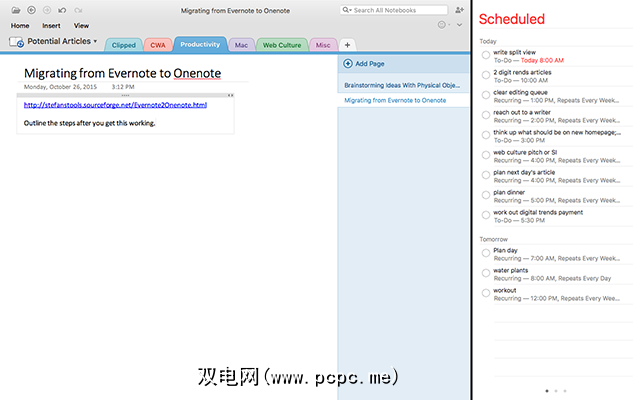Viewport: 640px width, 400px height.
Task: Complete 'reach out to a writer' task circle
Action: 486,115
